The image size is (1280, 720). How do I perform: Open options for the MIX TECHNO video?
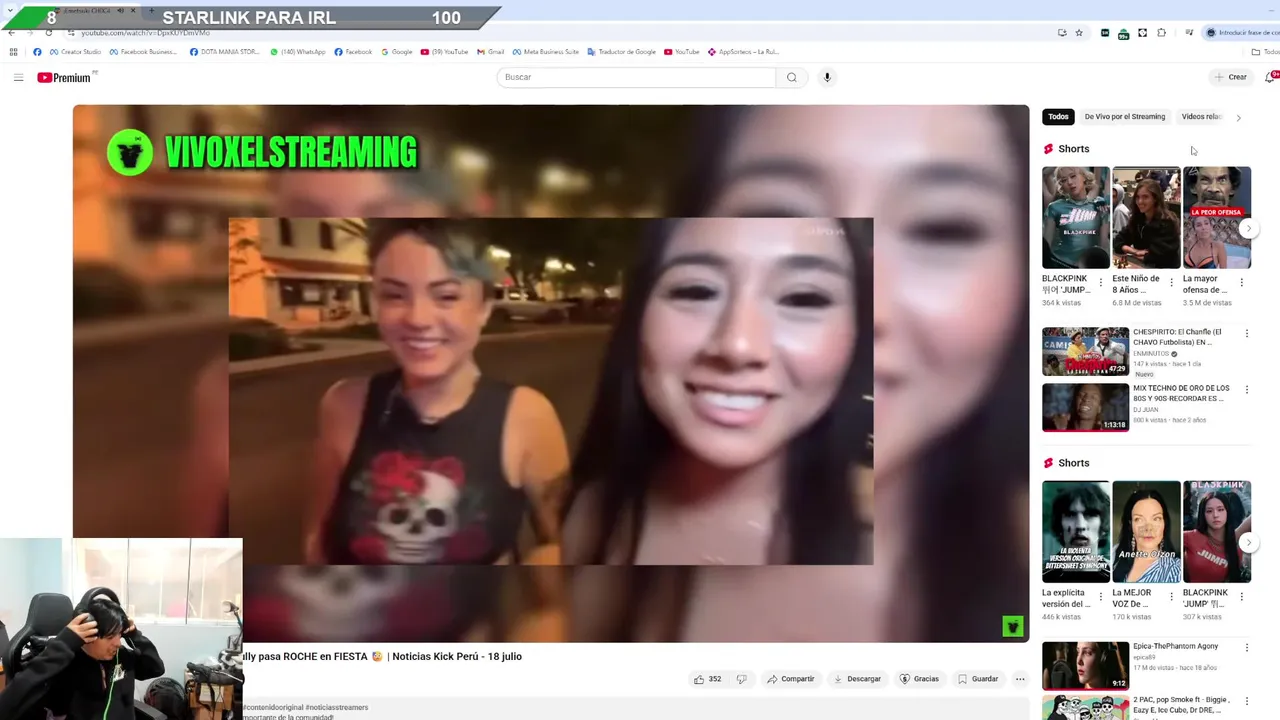point(1246,390)
